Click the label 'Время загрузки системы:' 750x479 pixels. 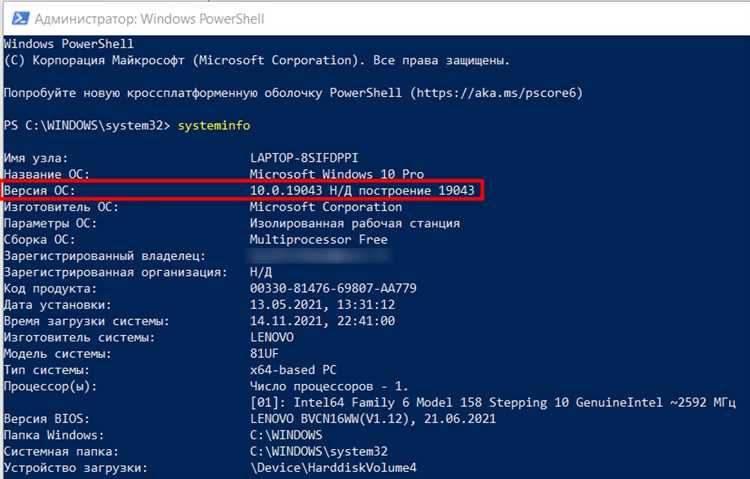click(x=86, y=321)
